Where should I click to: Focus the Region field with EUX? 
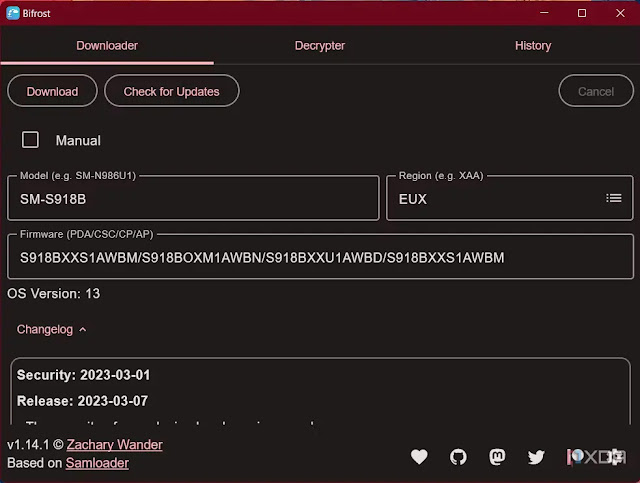click(x=509, y=198)
